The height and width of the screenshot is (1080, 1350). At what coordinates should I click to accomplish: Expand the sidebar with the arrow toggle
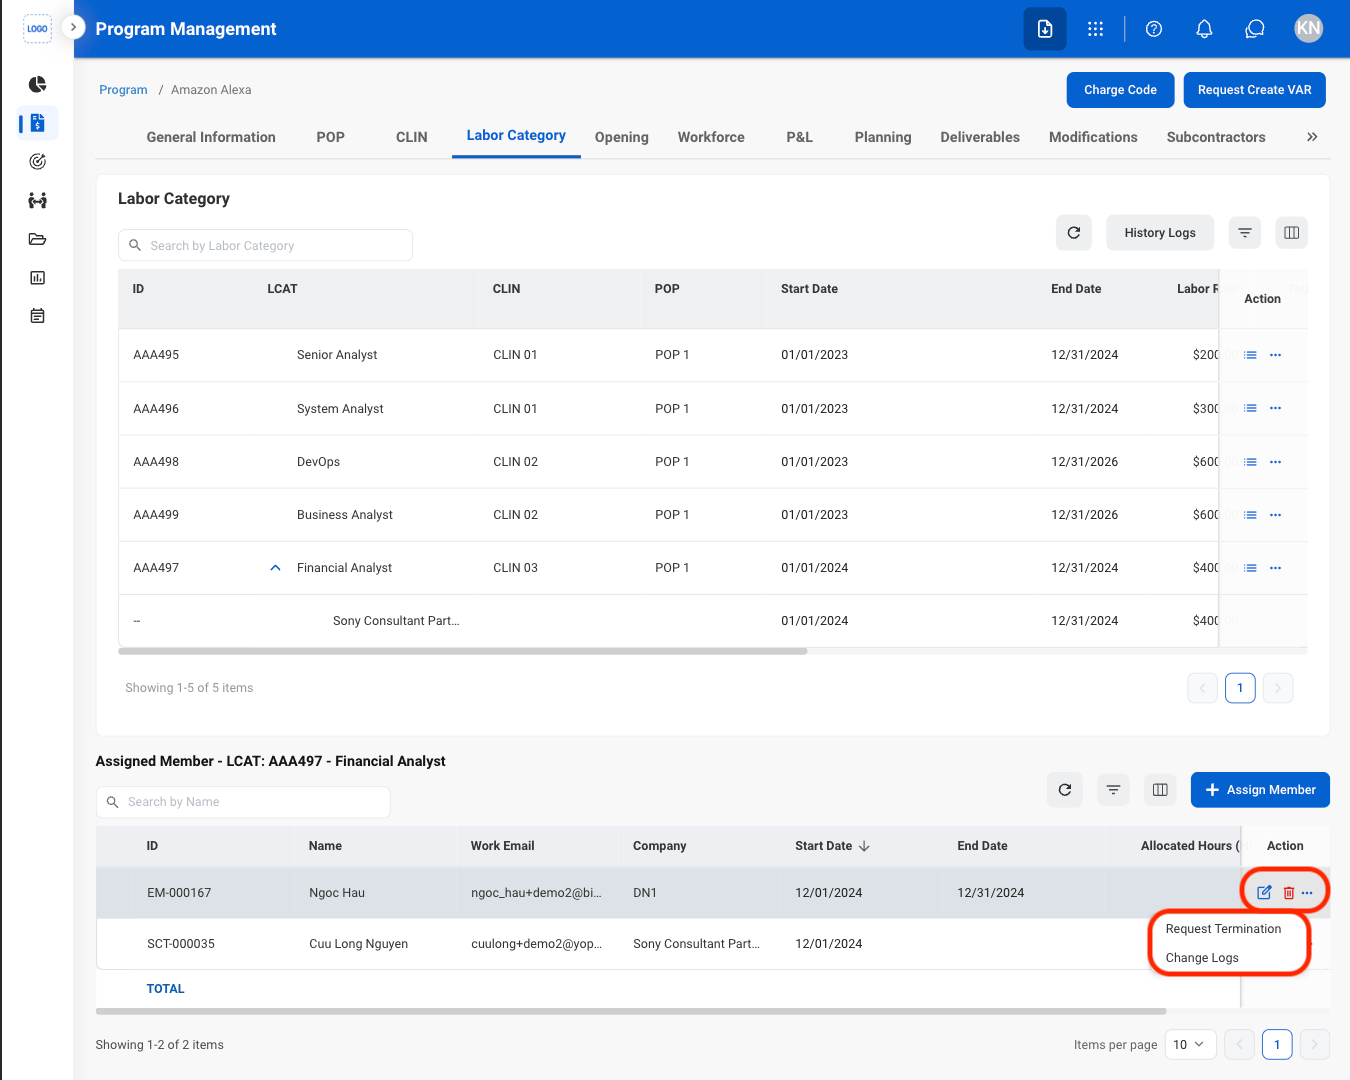73,27
